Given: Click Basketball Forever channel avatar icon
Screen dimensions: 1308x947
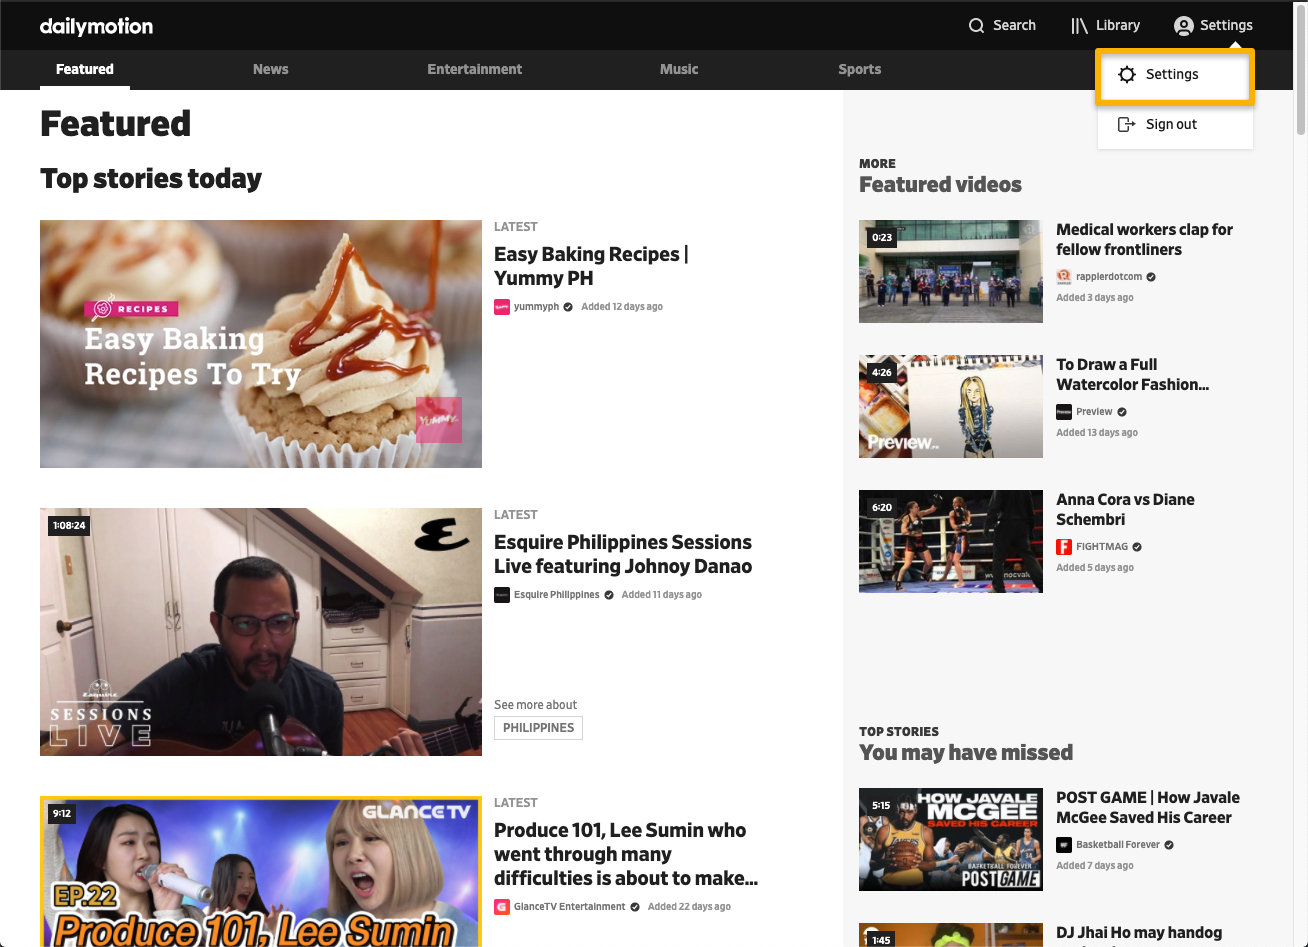Looking at the screenshot, I should pos(1064,845).
